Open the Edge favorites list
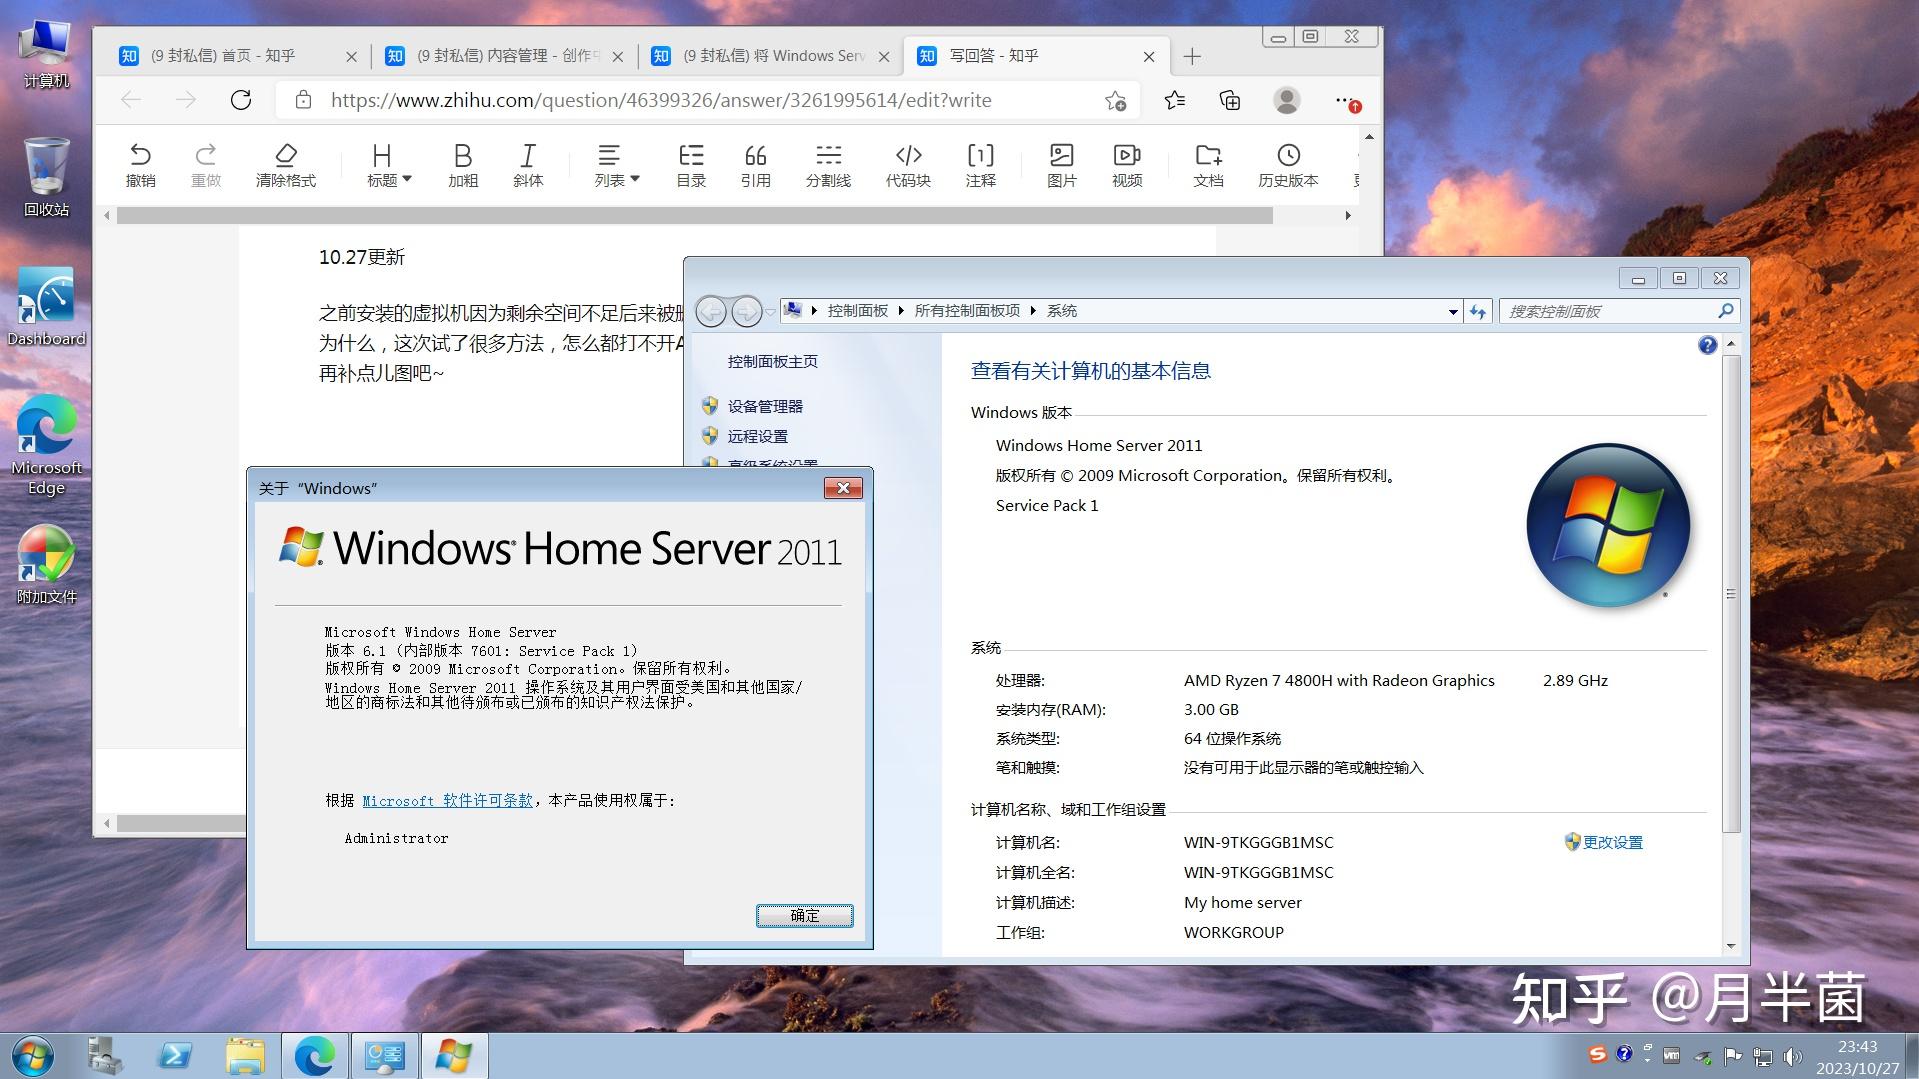Screen dimensions: 1919x1079 [x=1175, y=100]
